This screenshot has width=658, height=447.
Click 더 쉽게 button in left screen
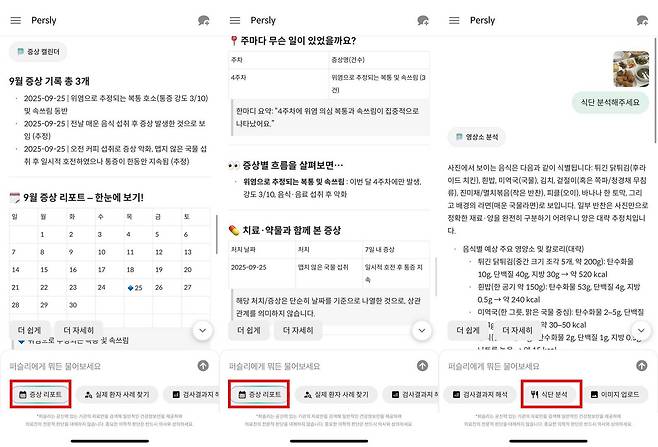point(29,330)
